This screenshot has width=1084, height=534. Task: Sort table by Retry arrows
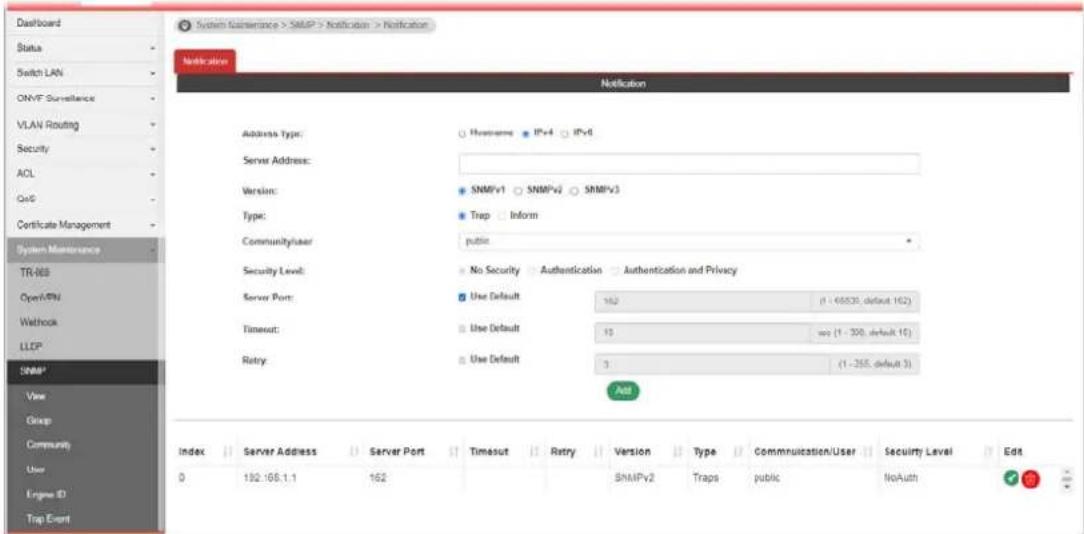599,452
